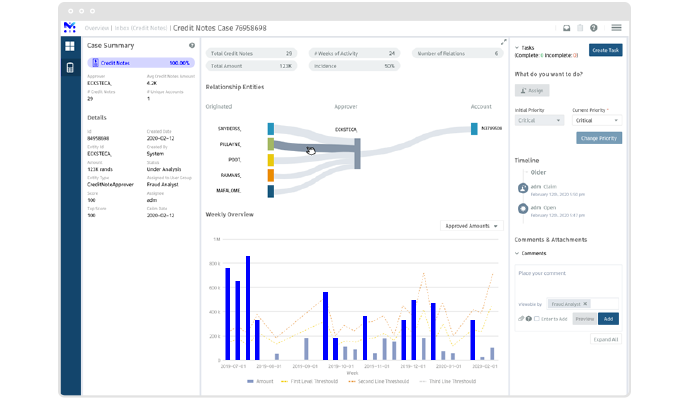Image resolution: width=690 pixels, height=400 pixels.
Task: Select the MAFALOME originator node
Action: (x=271, y=191)
